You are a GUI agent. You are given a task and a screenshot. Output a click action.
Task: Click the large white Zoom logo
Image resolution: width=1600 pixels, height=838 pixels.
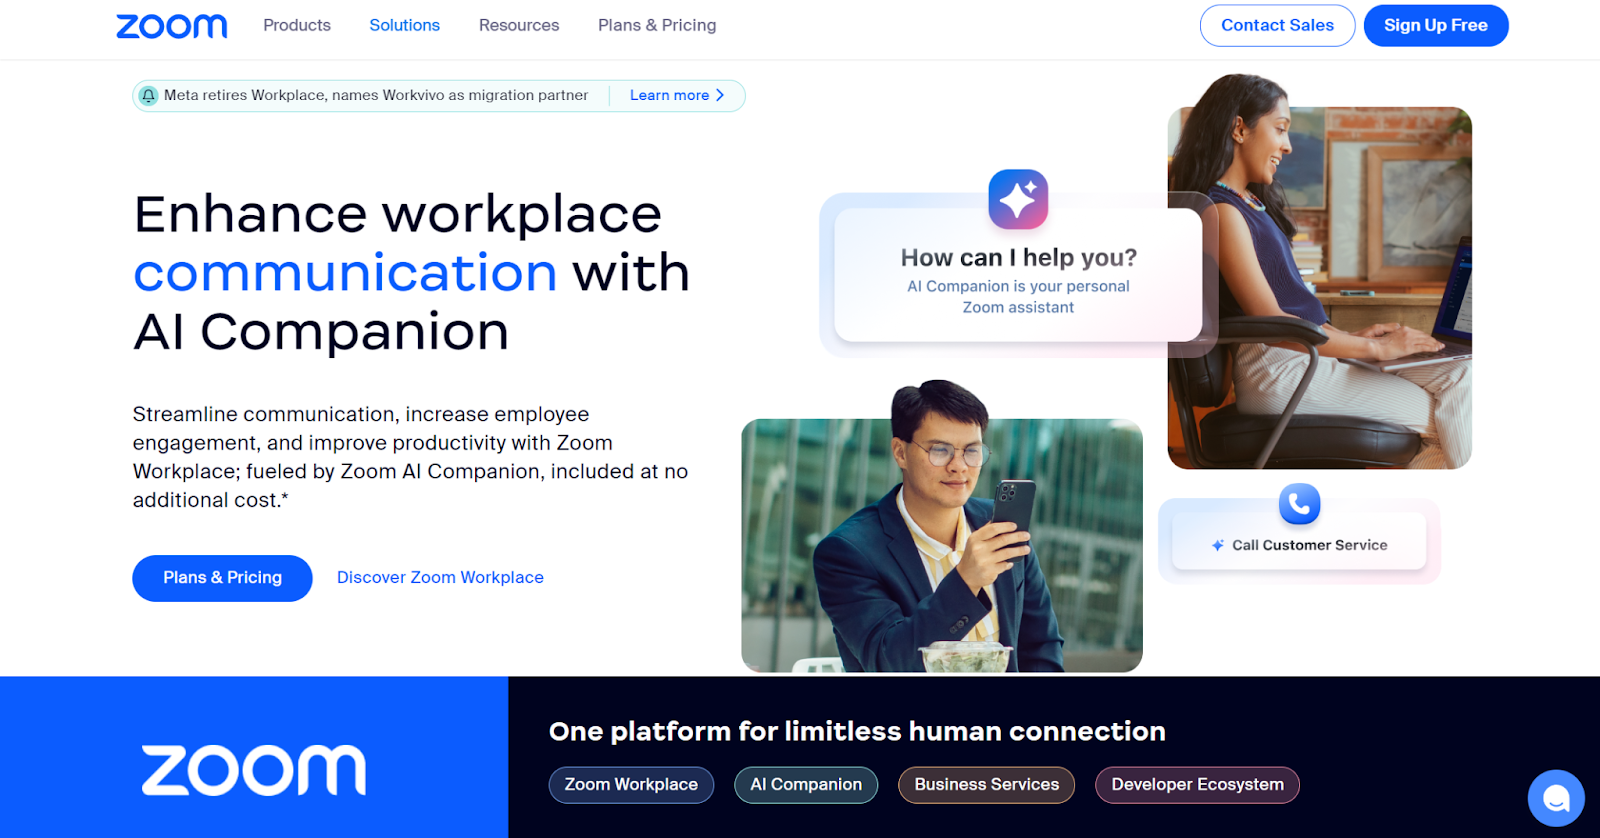(254, 770)
